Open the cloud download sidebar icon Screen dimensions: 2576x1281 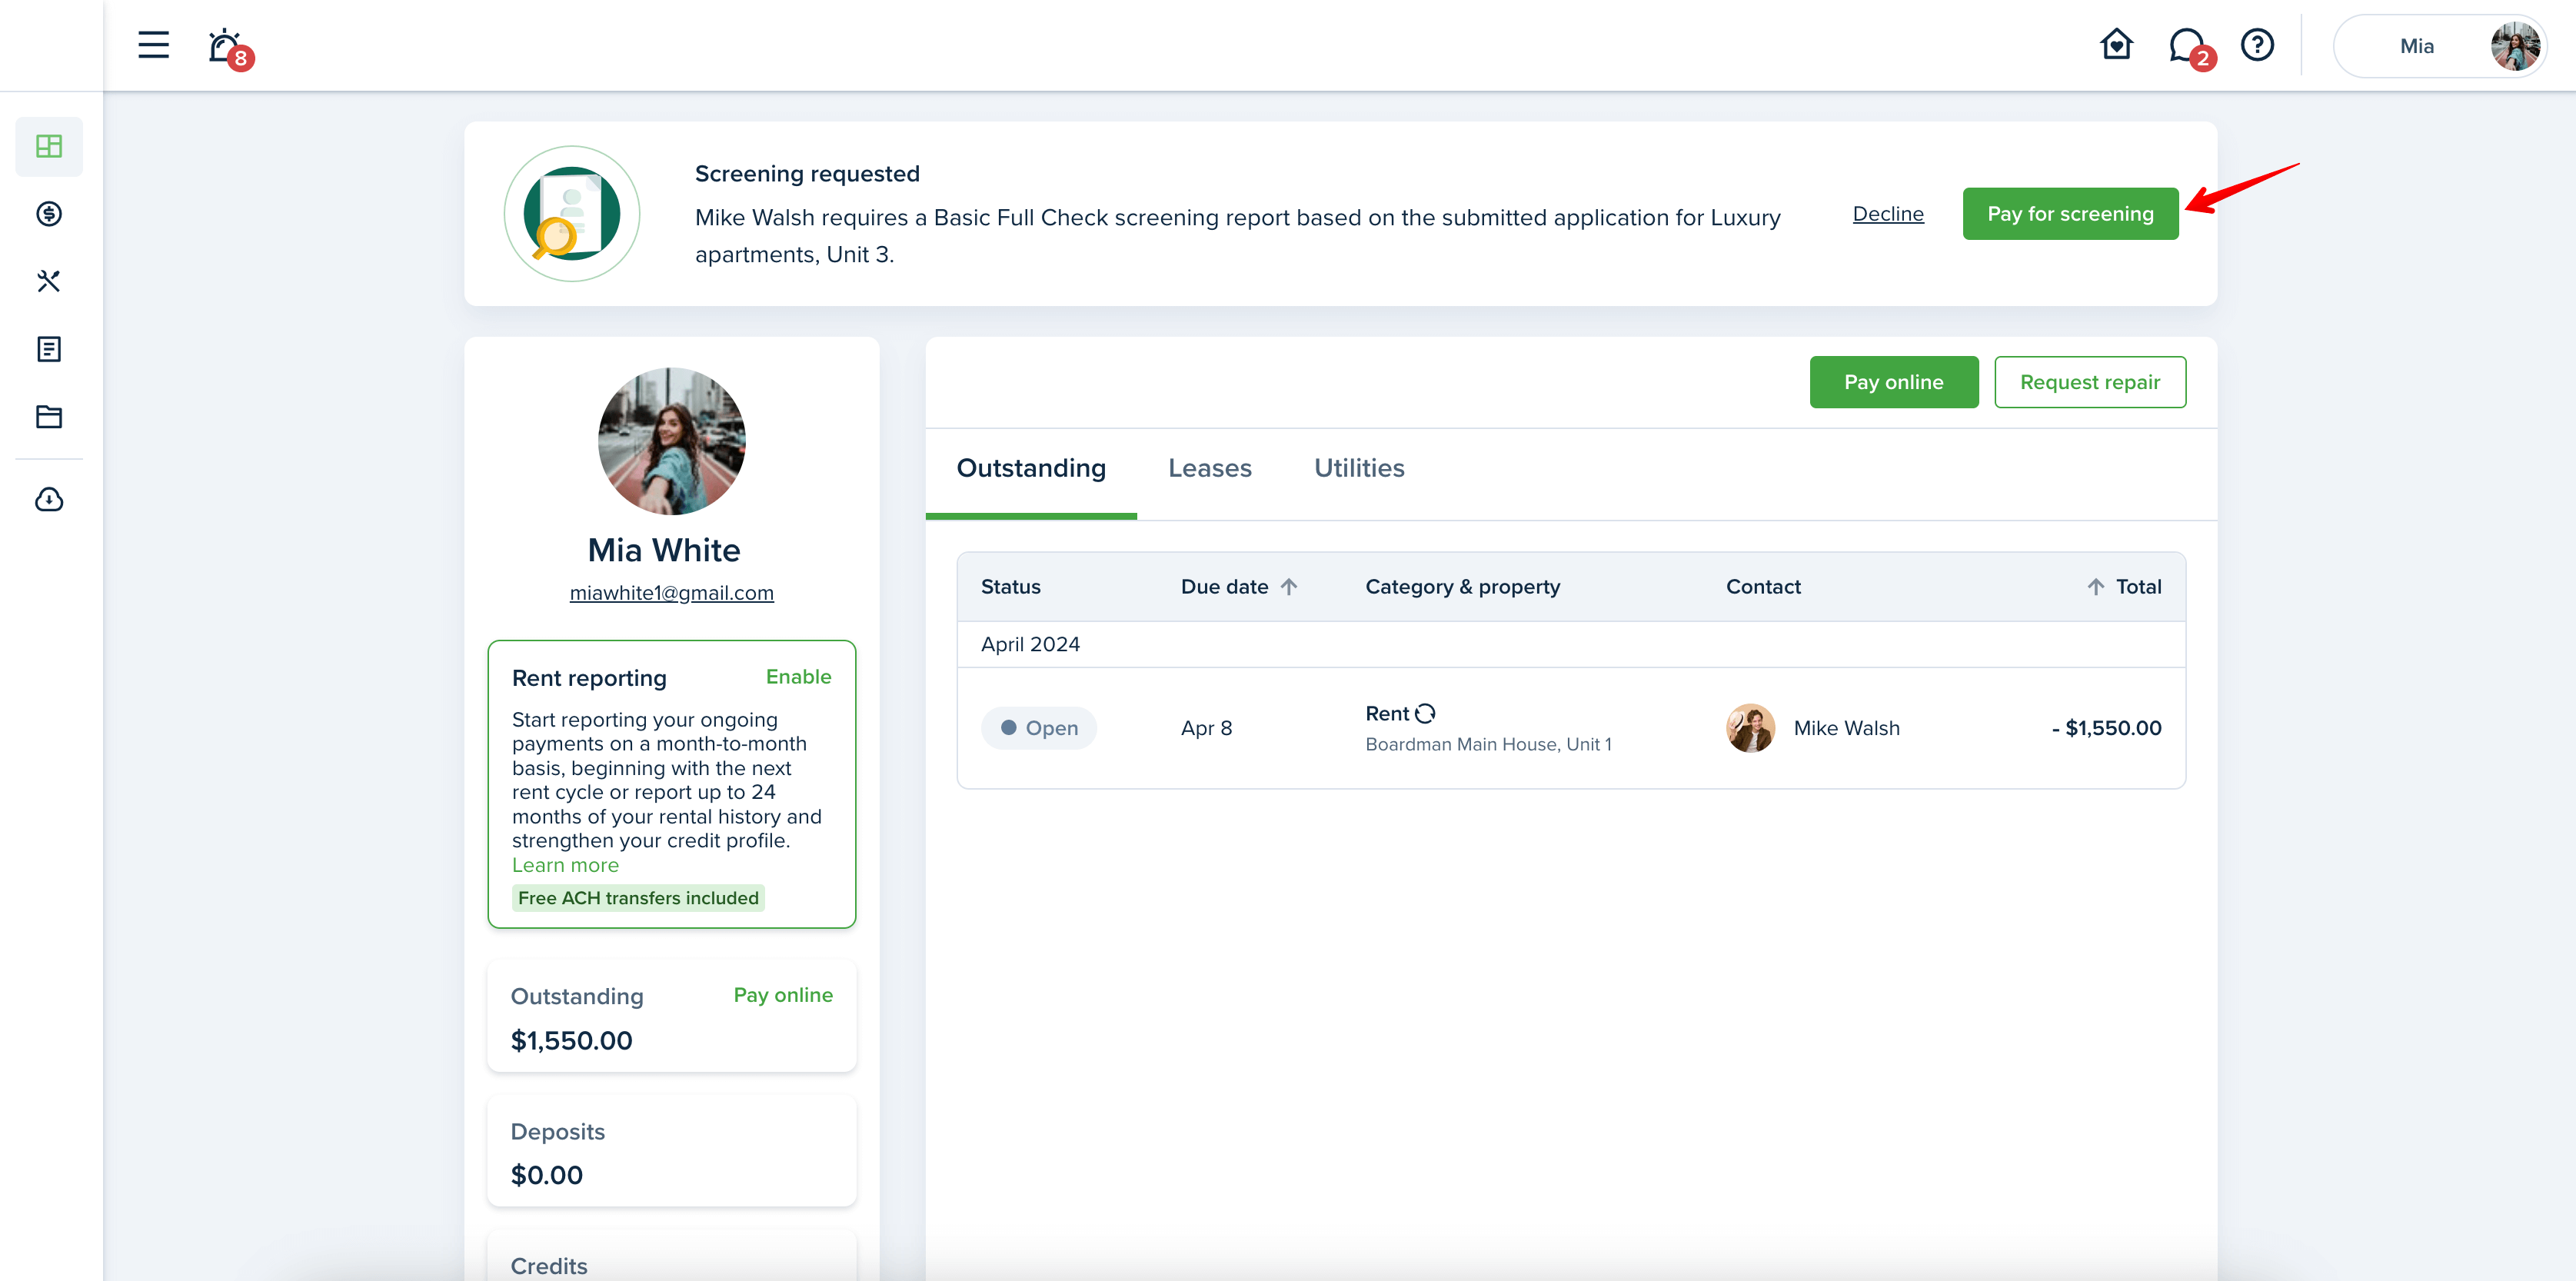pos(49,499)
